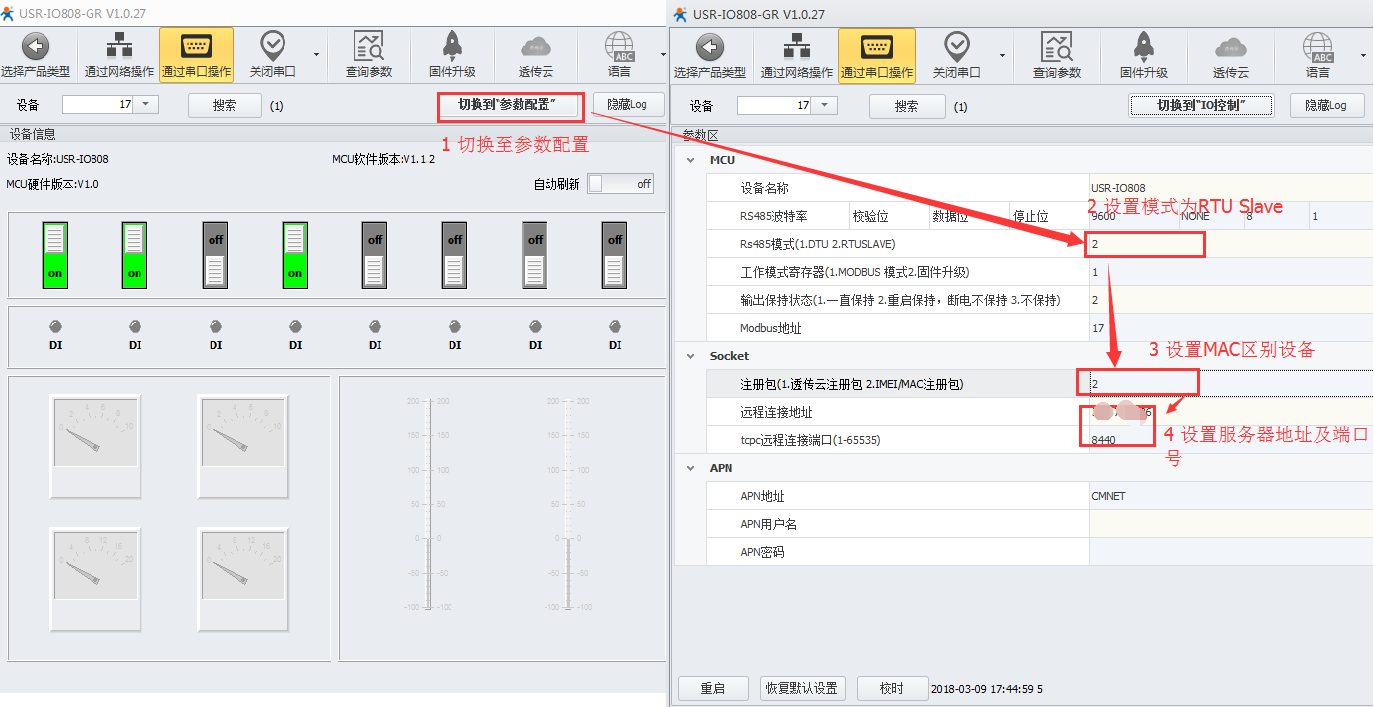
Task: Turn on the eighth output switch
Action: pos(615,254)
